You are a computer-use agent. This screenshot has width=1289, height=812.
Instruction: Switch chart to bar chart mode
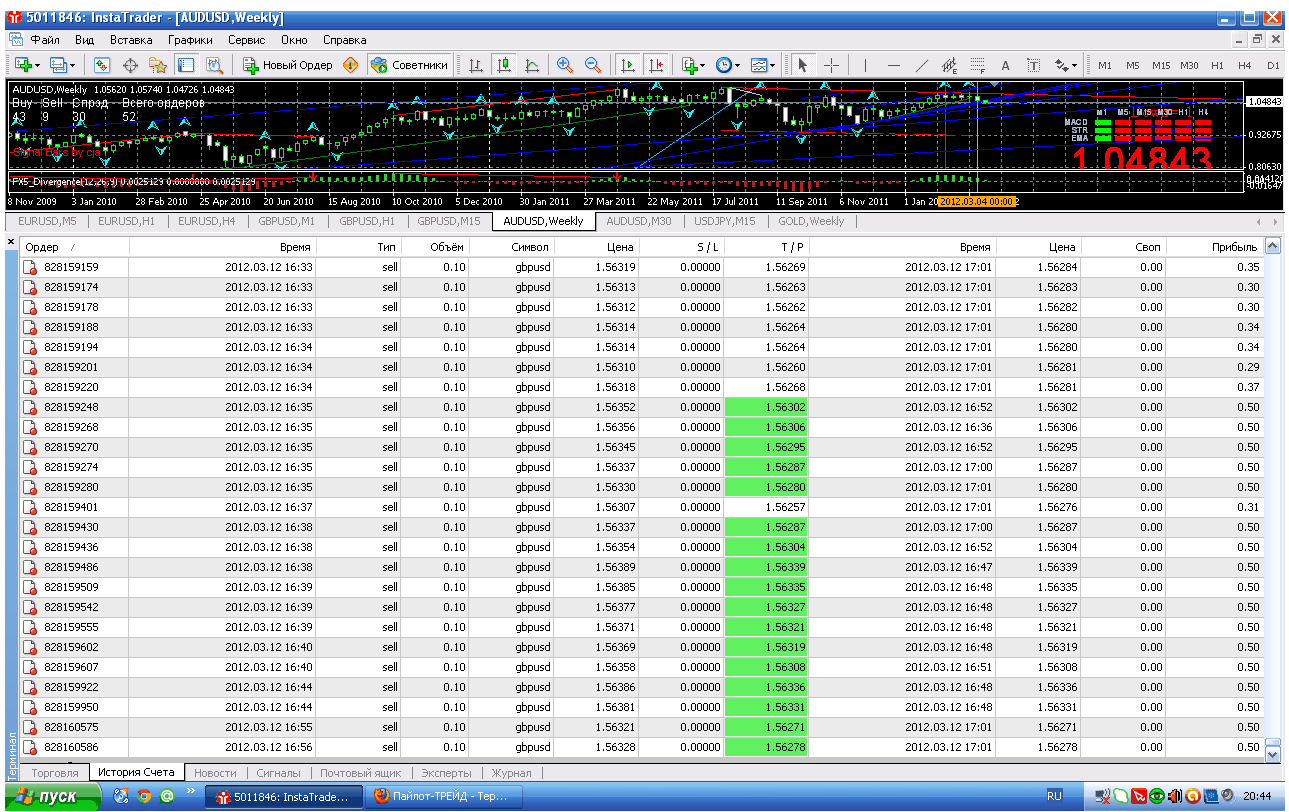click(x=476, y=65)
